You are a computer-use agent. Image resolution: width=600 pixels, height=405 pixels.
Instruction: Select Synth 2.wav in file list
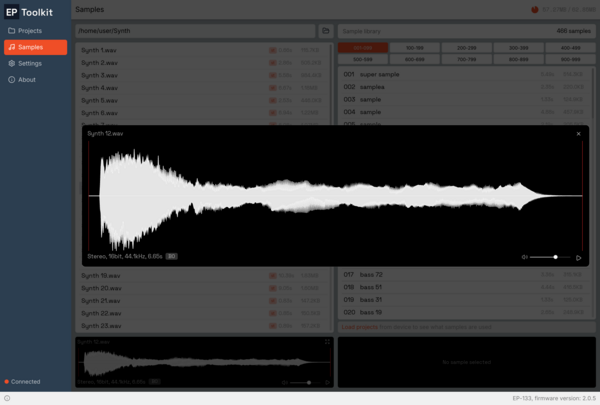[x=202, y=63]
